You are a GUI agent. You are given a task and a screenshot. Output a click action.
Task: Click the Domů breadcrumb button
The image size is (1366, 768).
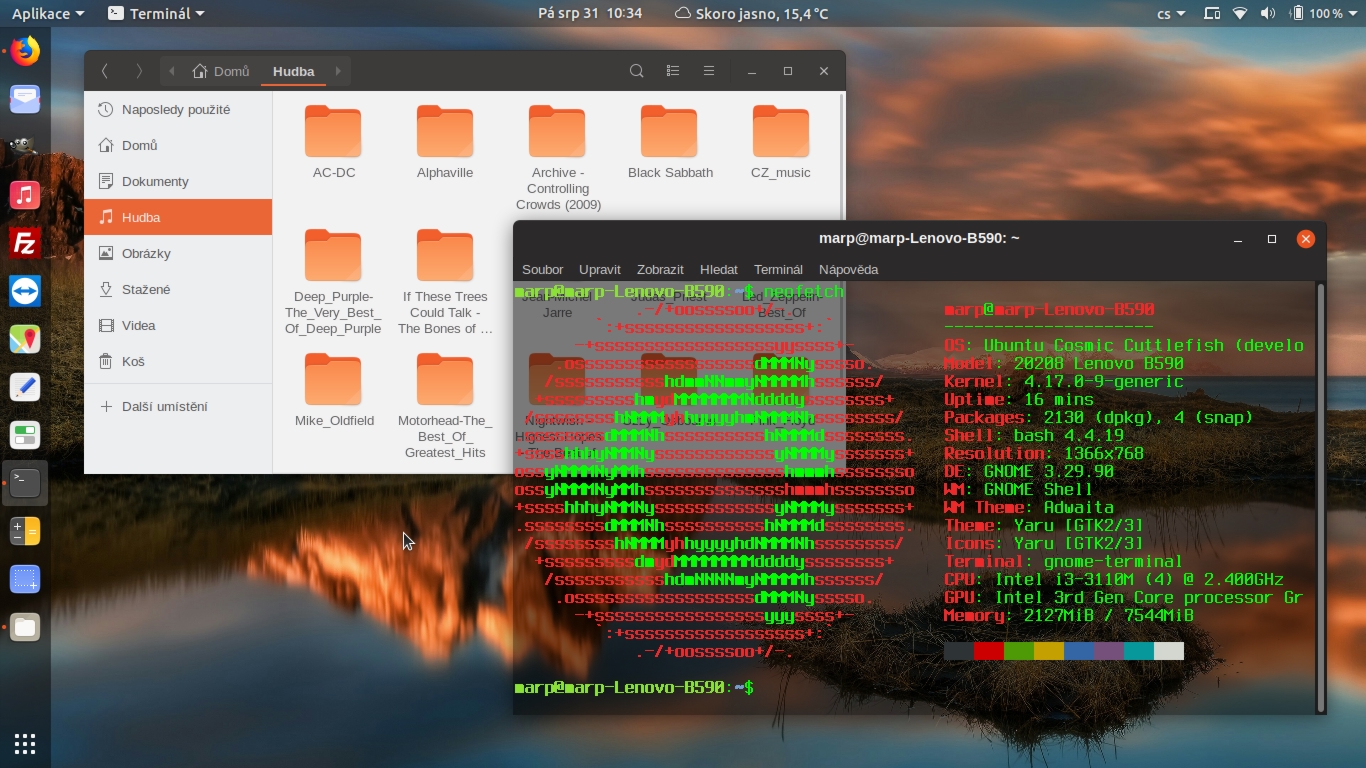[221, 71]
